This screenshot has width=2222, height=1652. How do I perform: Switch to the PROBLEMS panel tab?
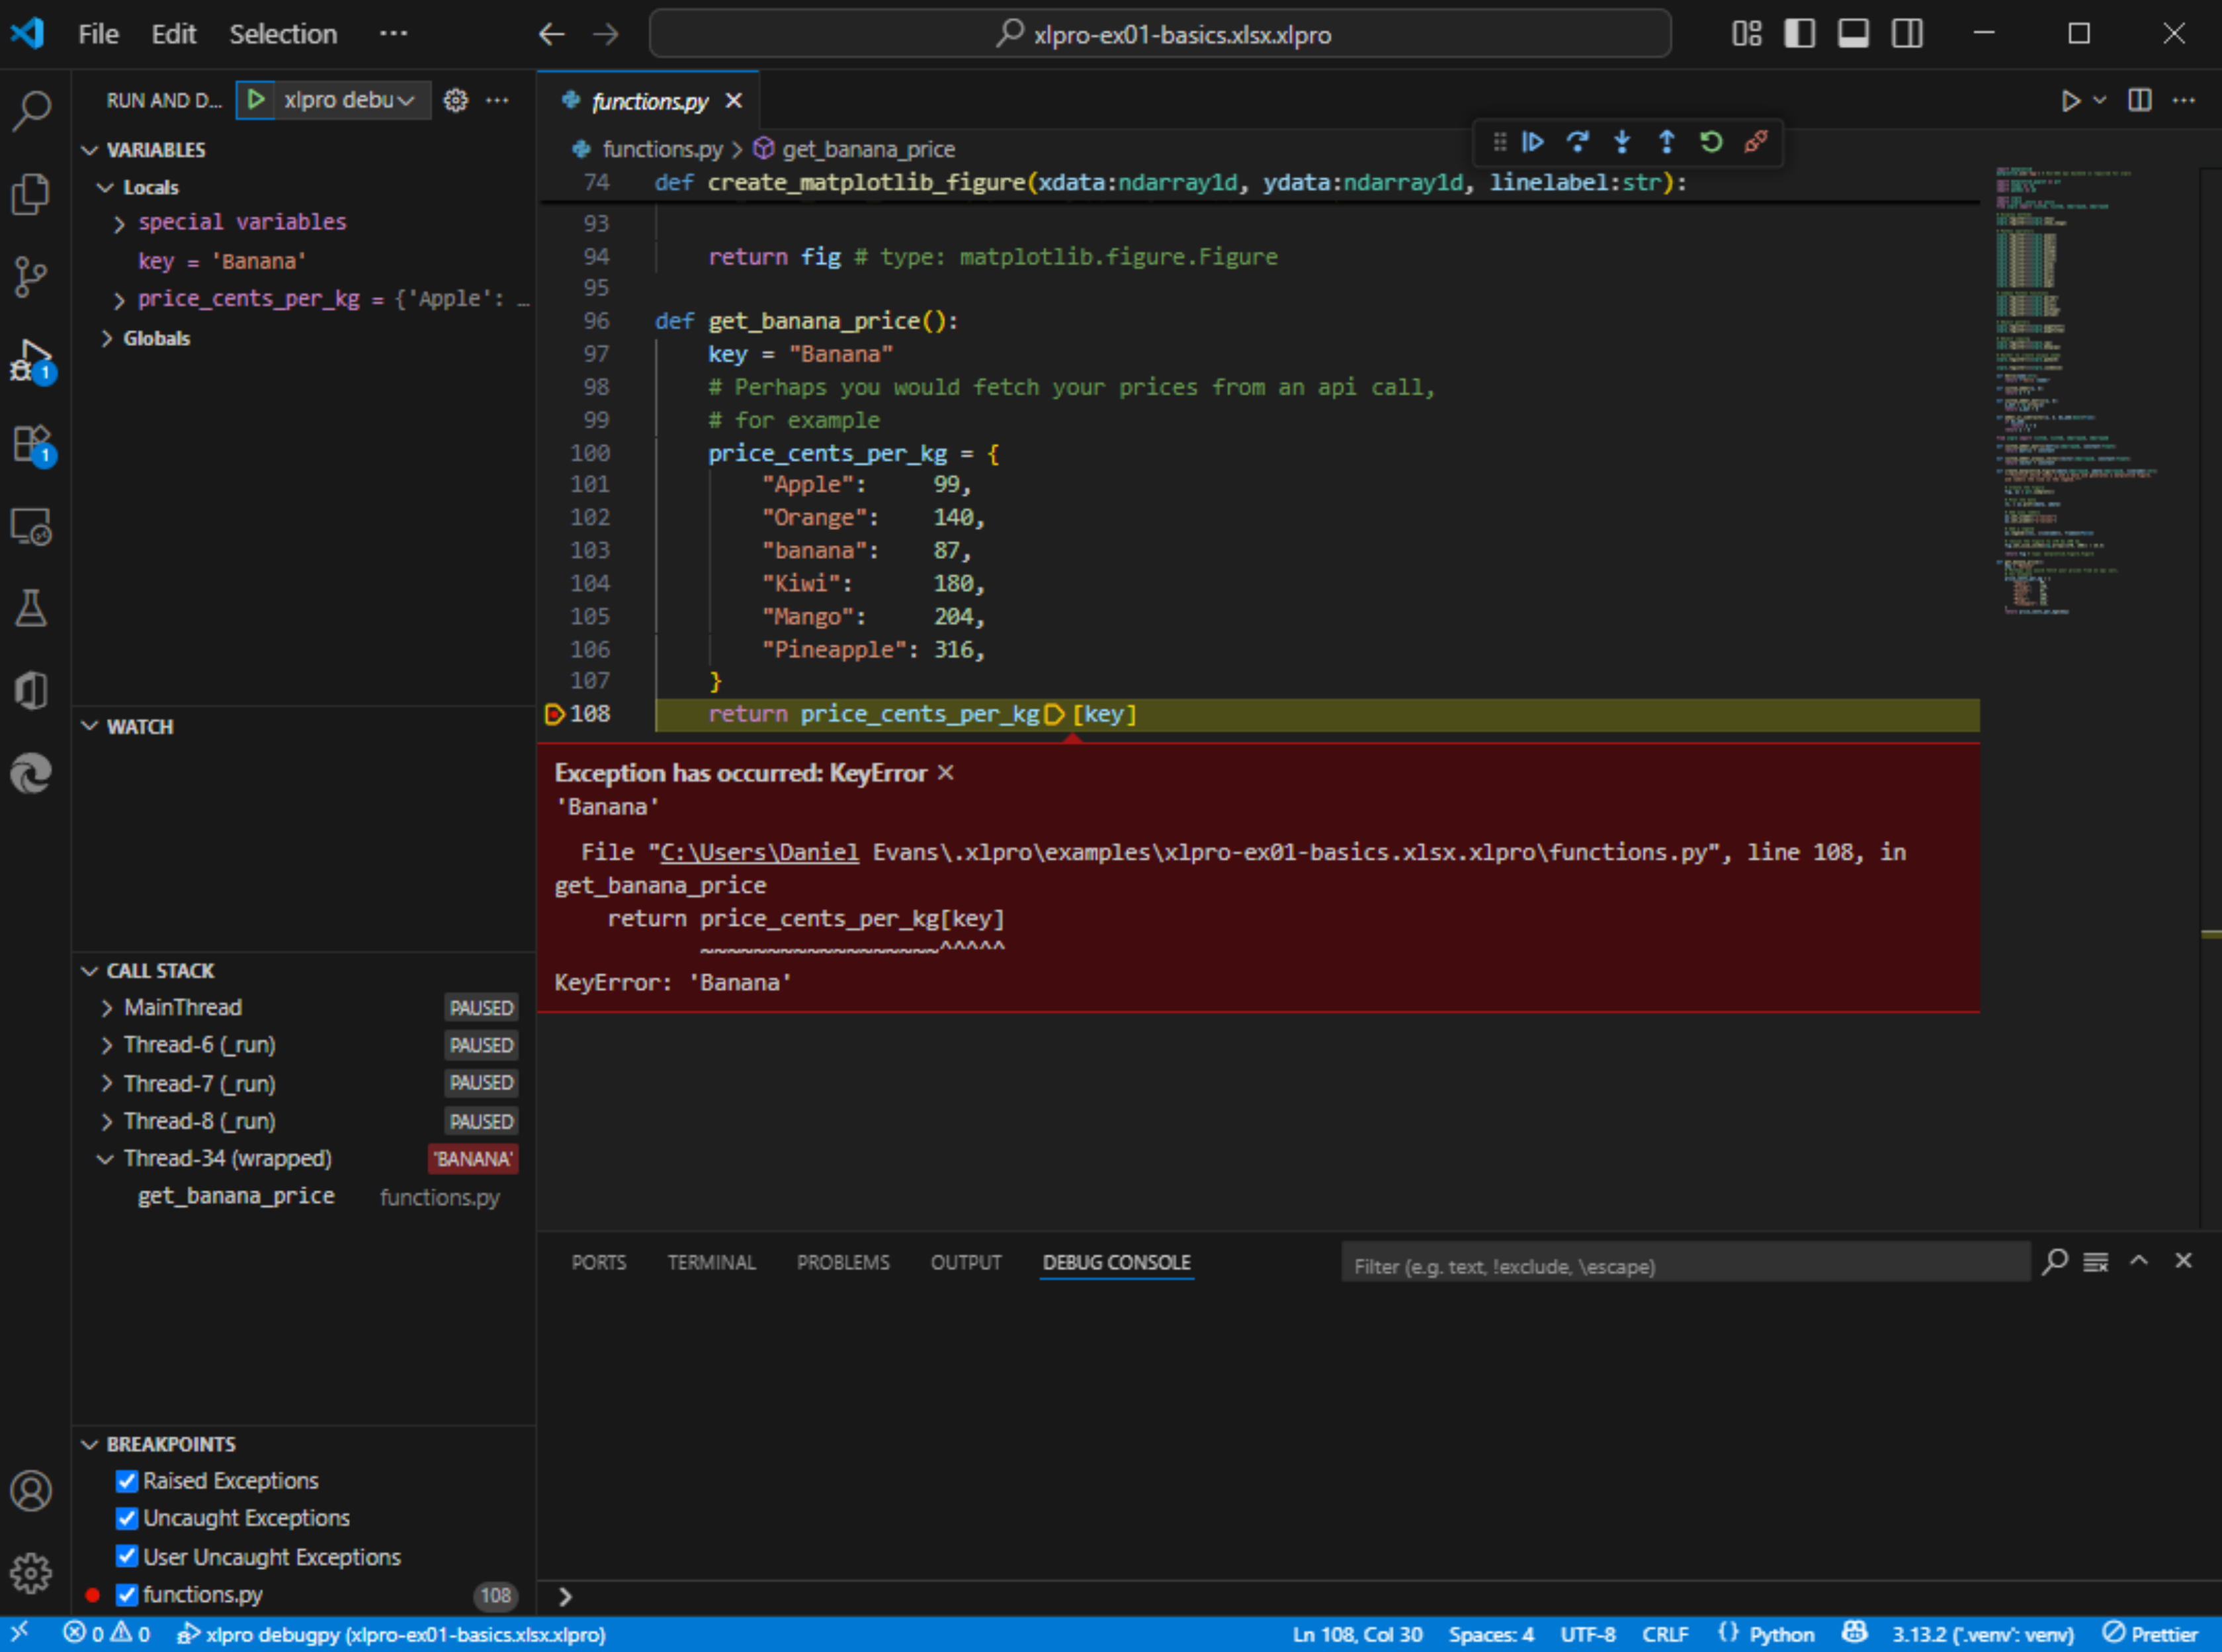(843, 1263)
